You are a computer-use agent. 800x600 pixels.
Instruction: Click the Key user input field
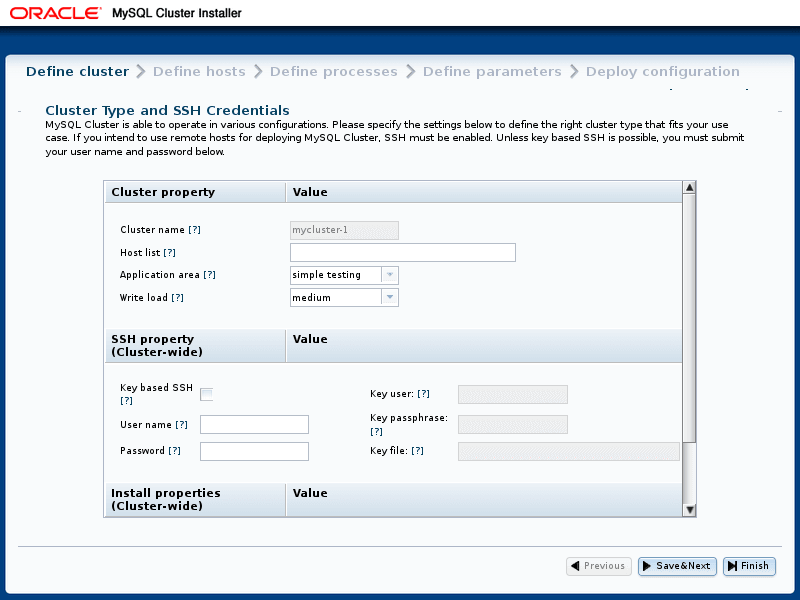point(512,394)
